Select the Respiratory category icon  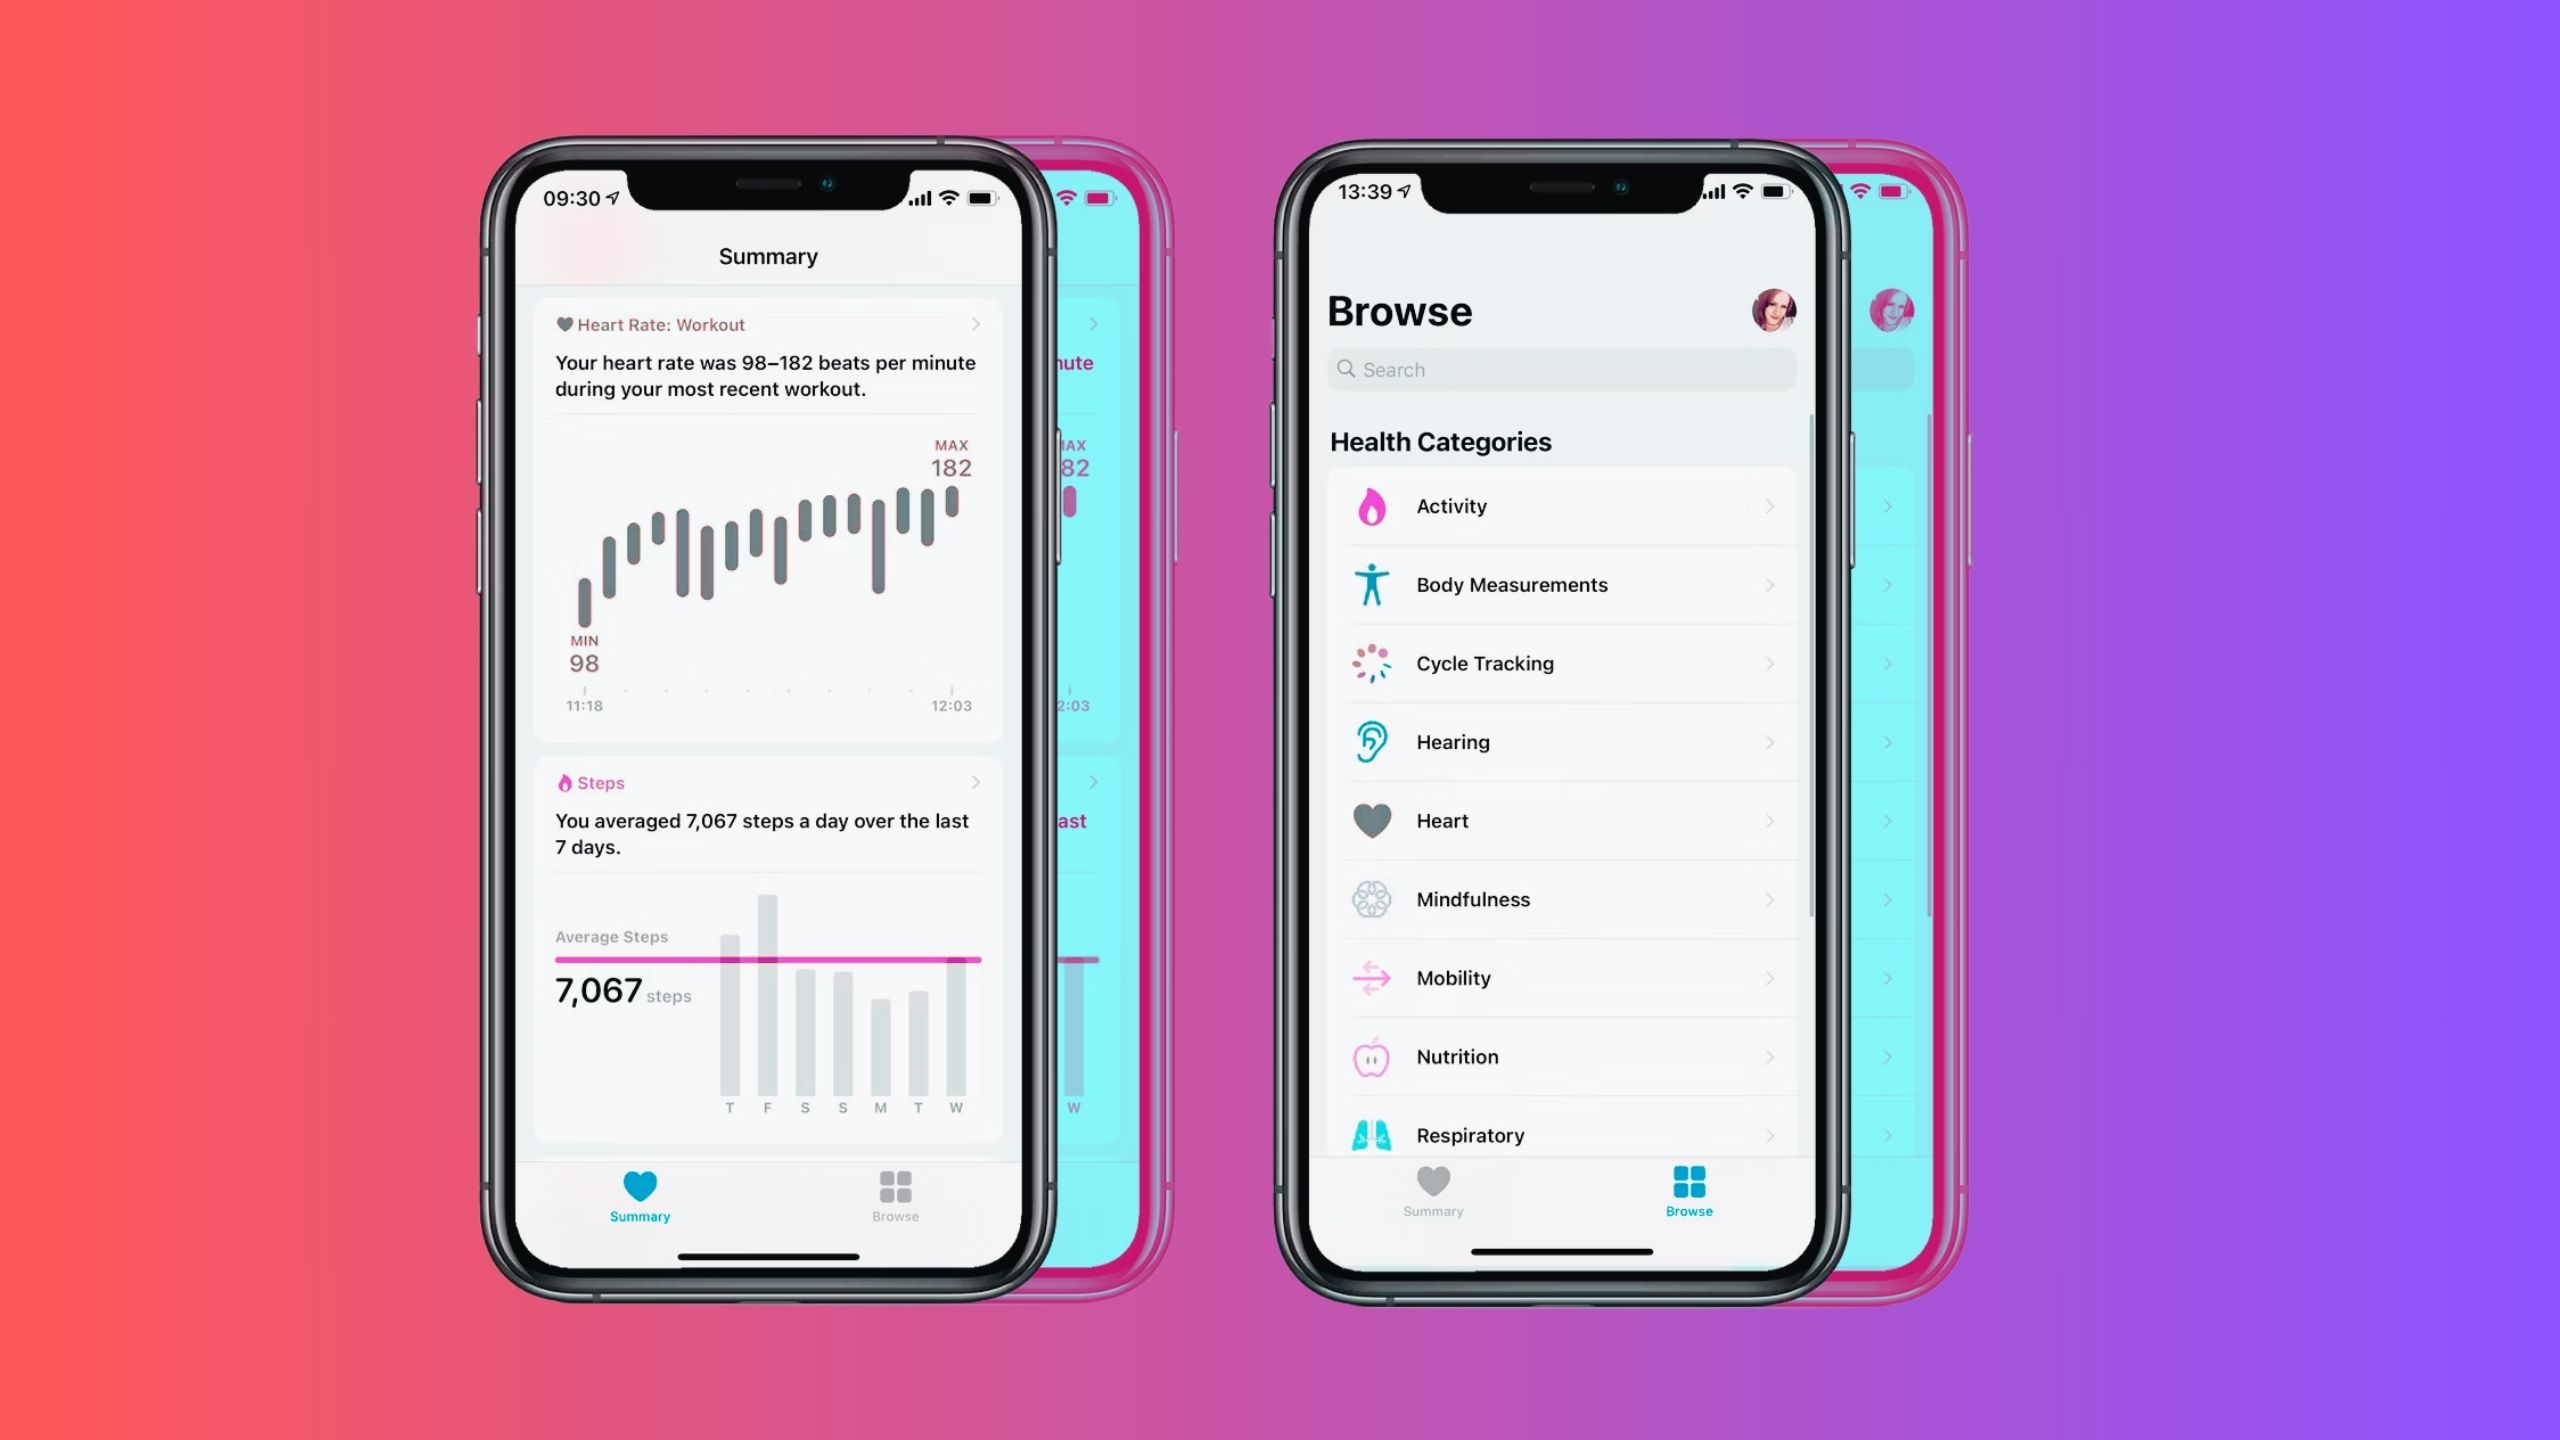1375,1132
